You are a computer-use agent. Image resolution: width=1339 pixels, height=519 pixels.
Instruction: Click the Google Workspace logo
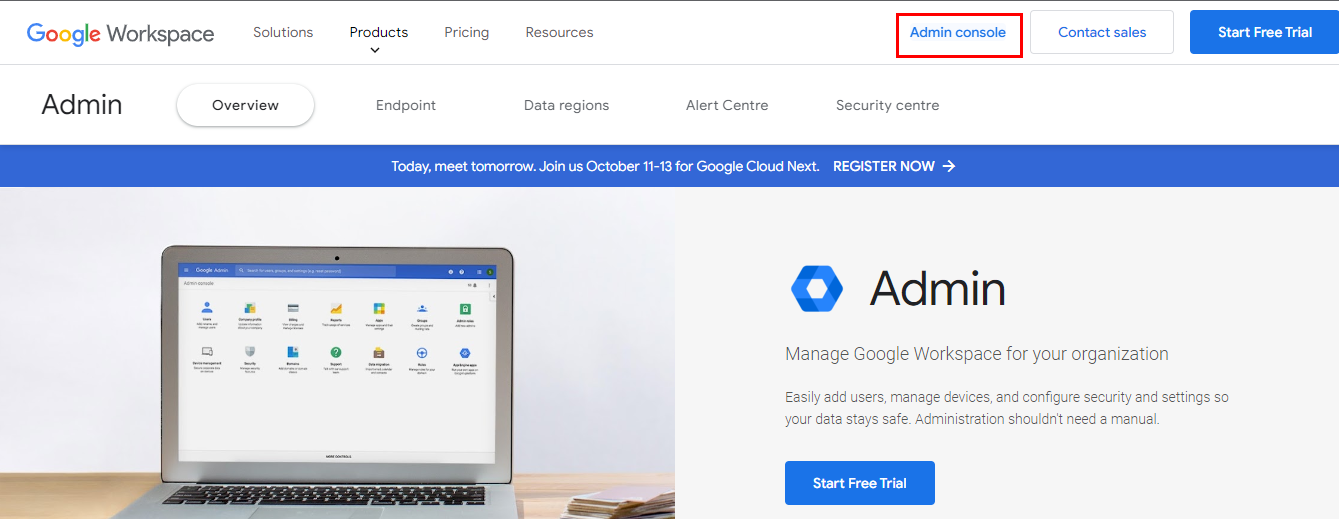(x=120, y=33)
